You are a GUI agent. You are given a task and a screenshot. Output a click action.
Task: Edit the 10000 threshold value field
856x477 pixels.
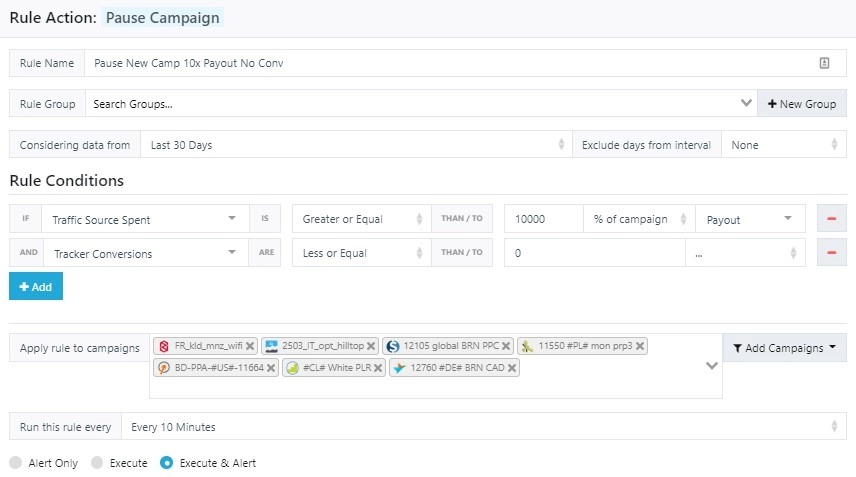(x=543, y=219)
